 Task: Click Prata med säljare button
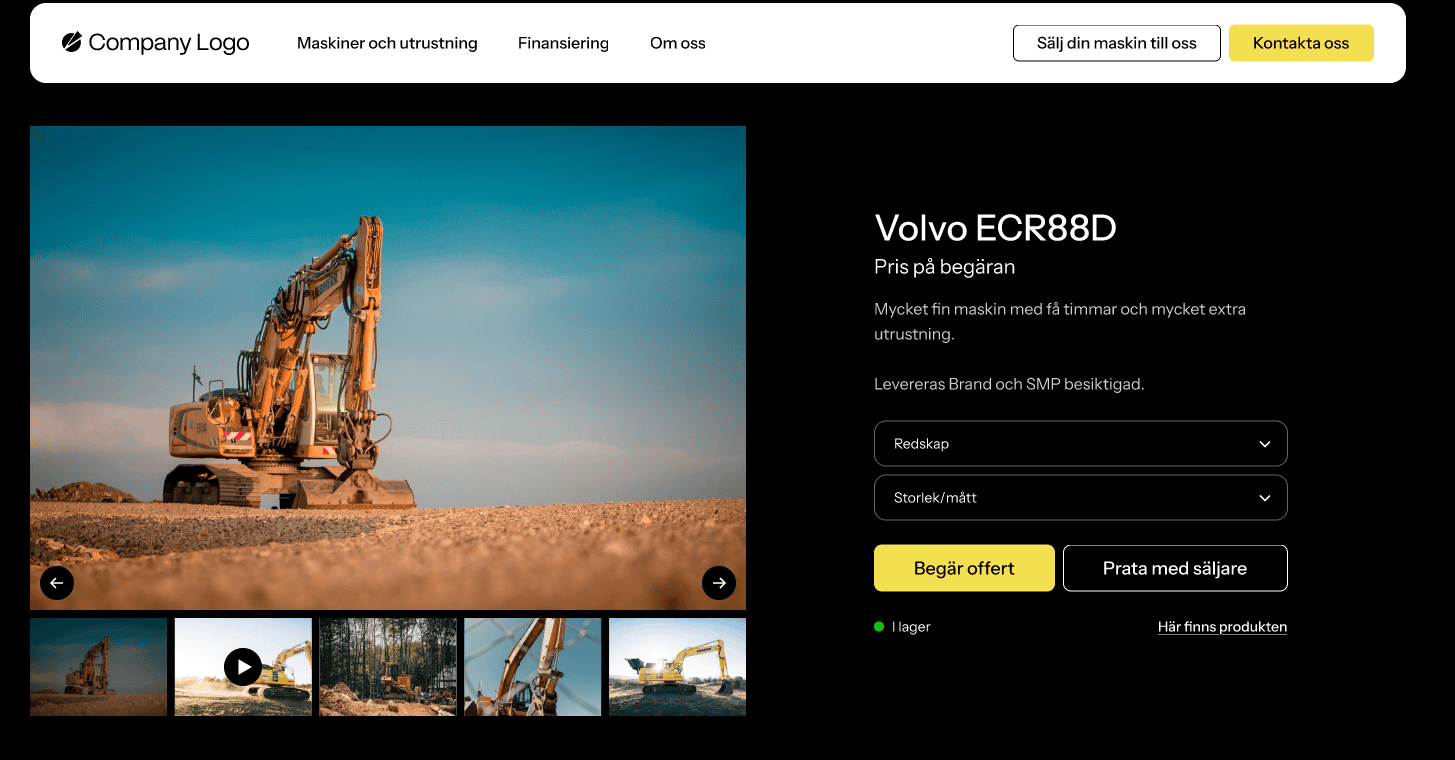pyautogui.click(x=1175, y=568)
